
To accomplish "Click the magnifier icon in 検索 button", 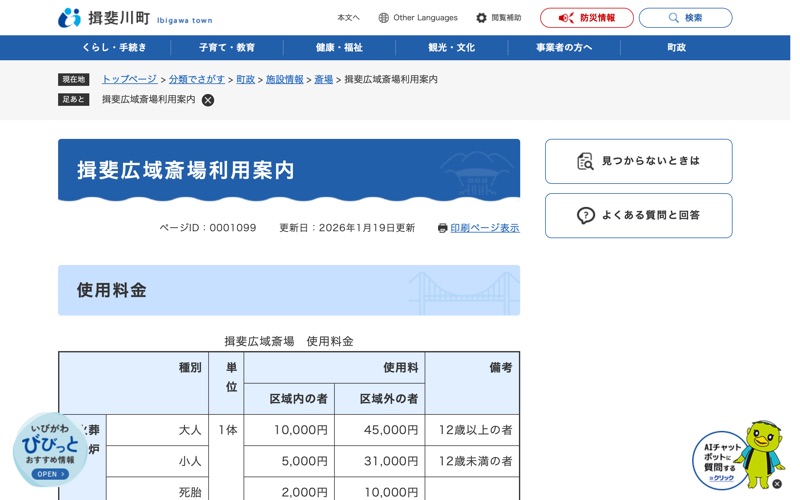I will coord(673,18).
